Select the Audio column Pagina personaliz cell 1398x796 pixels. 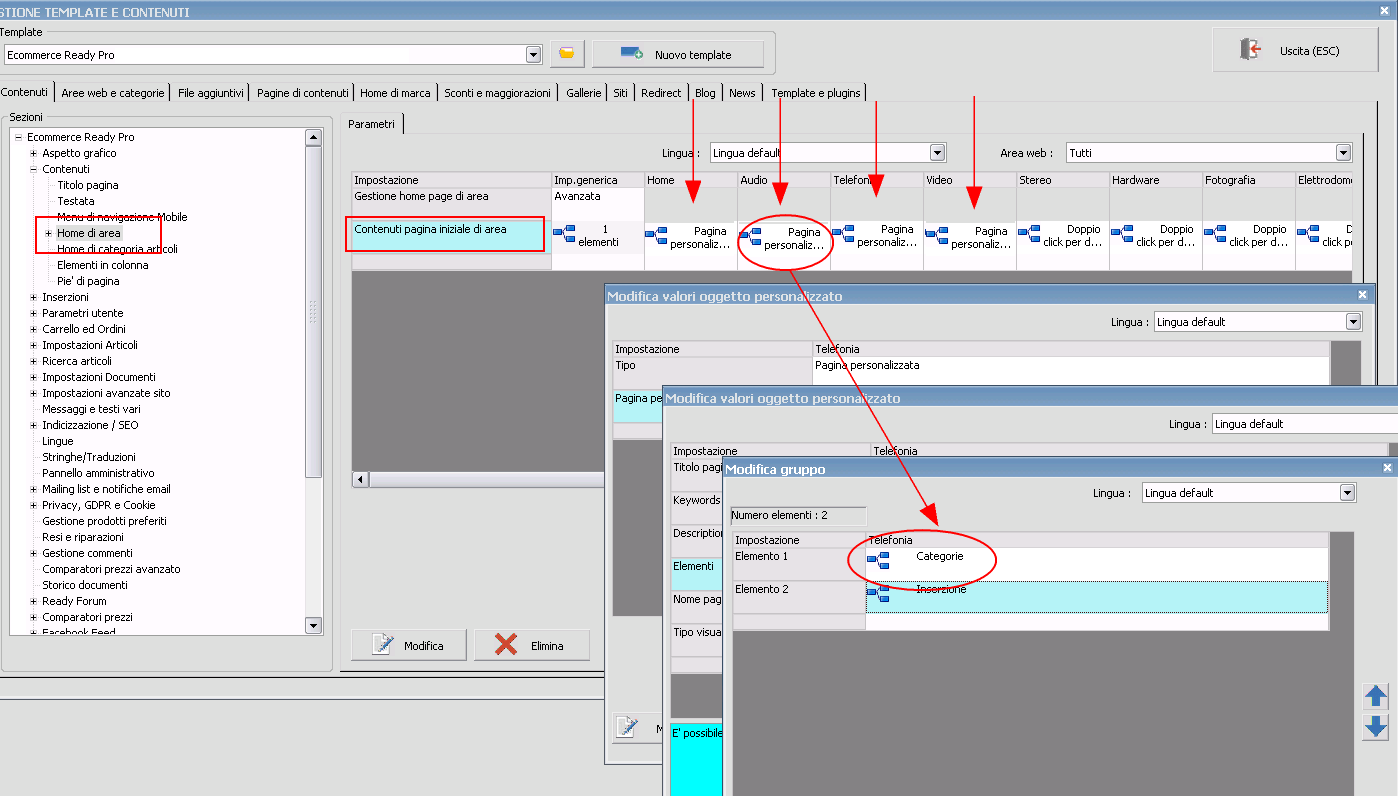tap(784, 238)
